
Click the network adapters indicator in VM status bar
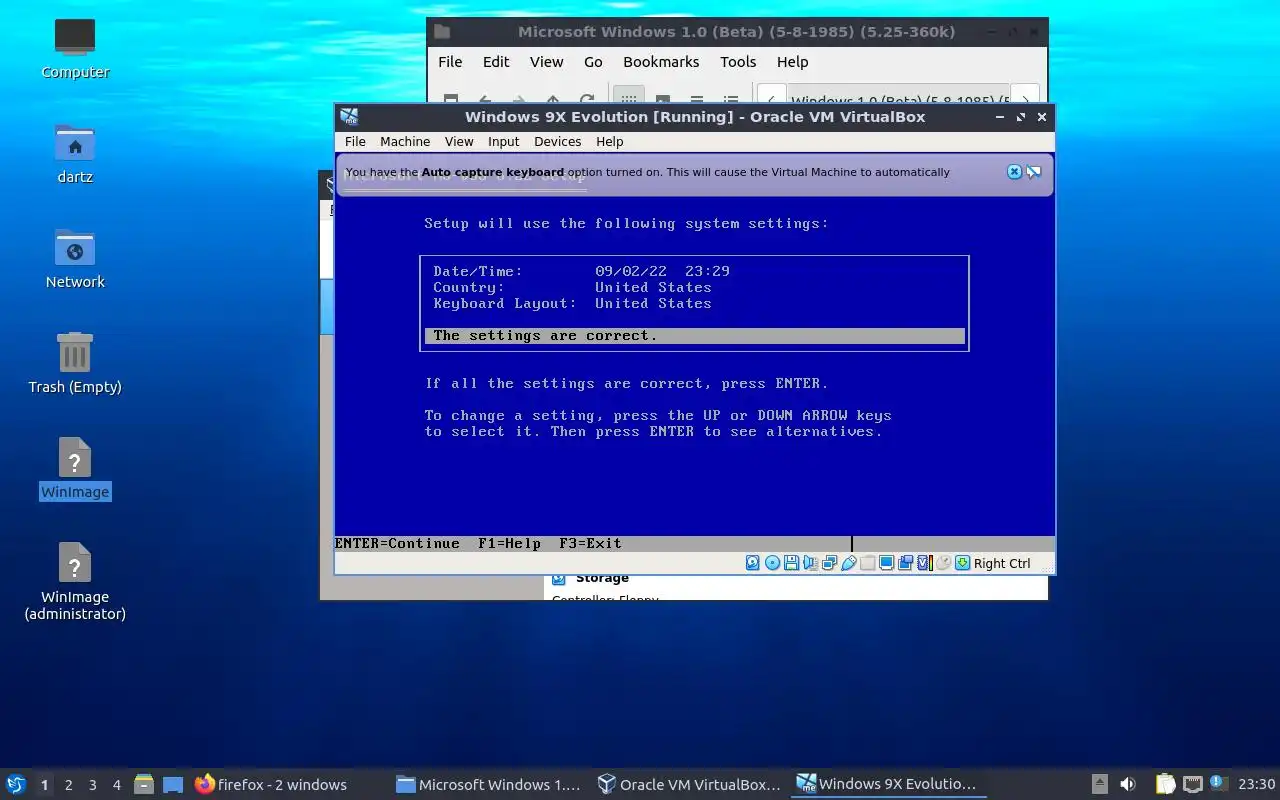pyautogui.click(x=829, y=563)
